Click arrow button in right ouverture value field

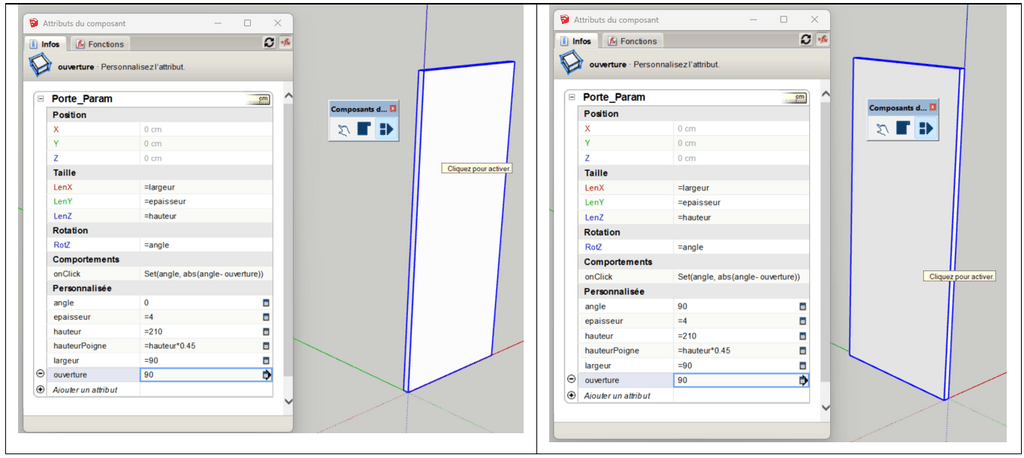[x=802, y=381]
